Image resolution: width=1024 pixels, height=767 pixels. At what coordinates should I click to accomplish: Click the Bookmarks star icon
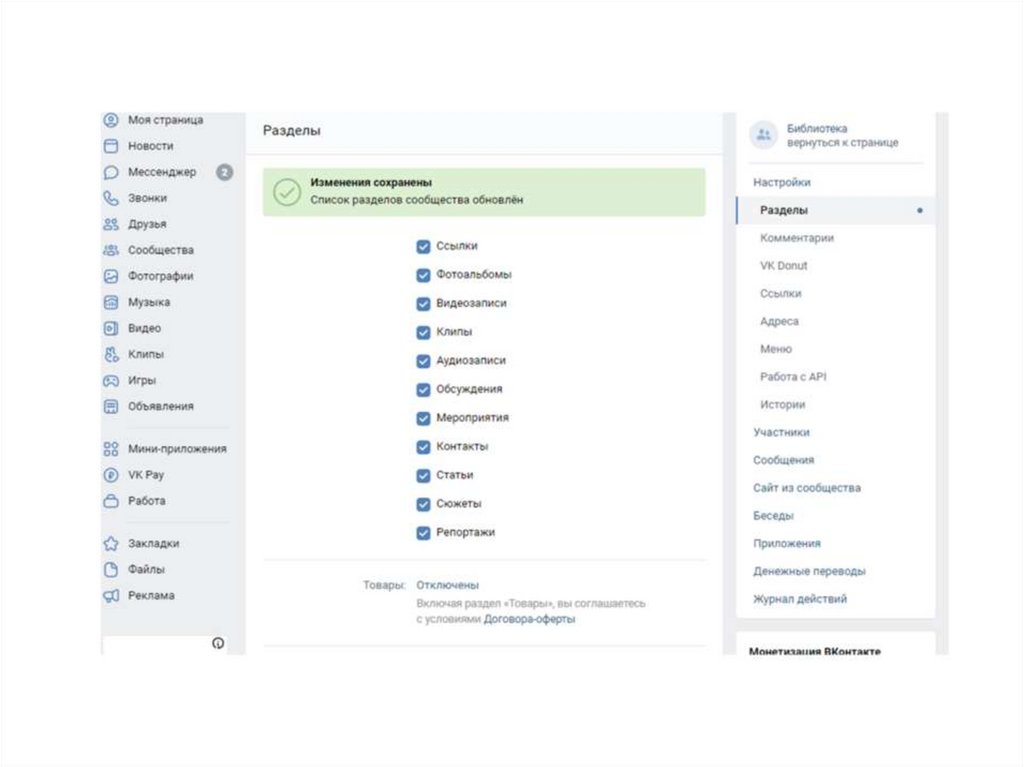(x=111, y=544)
